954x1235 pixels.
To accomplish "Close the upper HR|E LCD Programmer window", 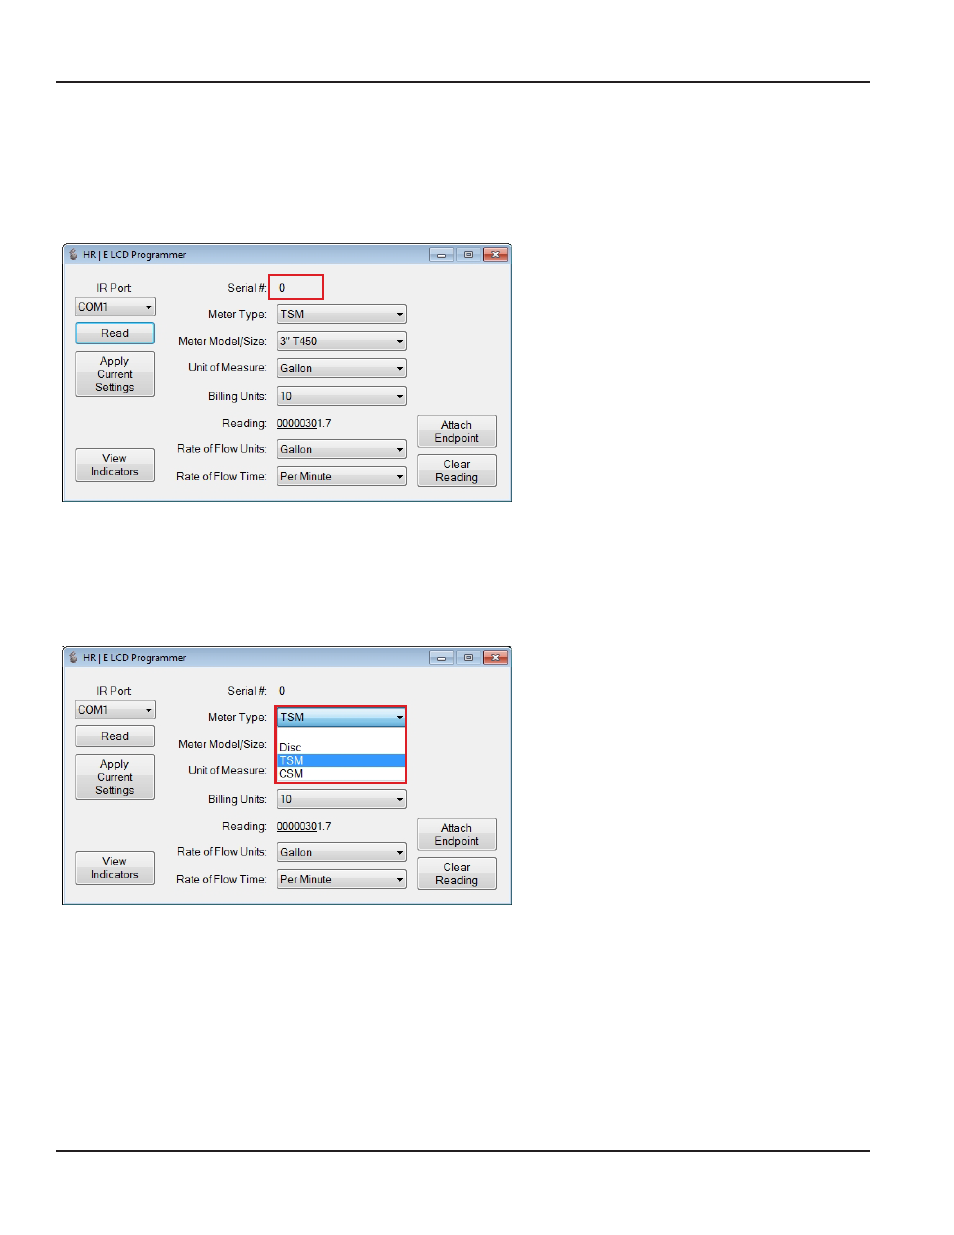I will pyautogui.click(x=495, y=254).
